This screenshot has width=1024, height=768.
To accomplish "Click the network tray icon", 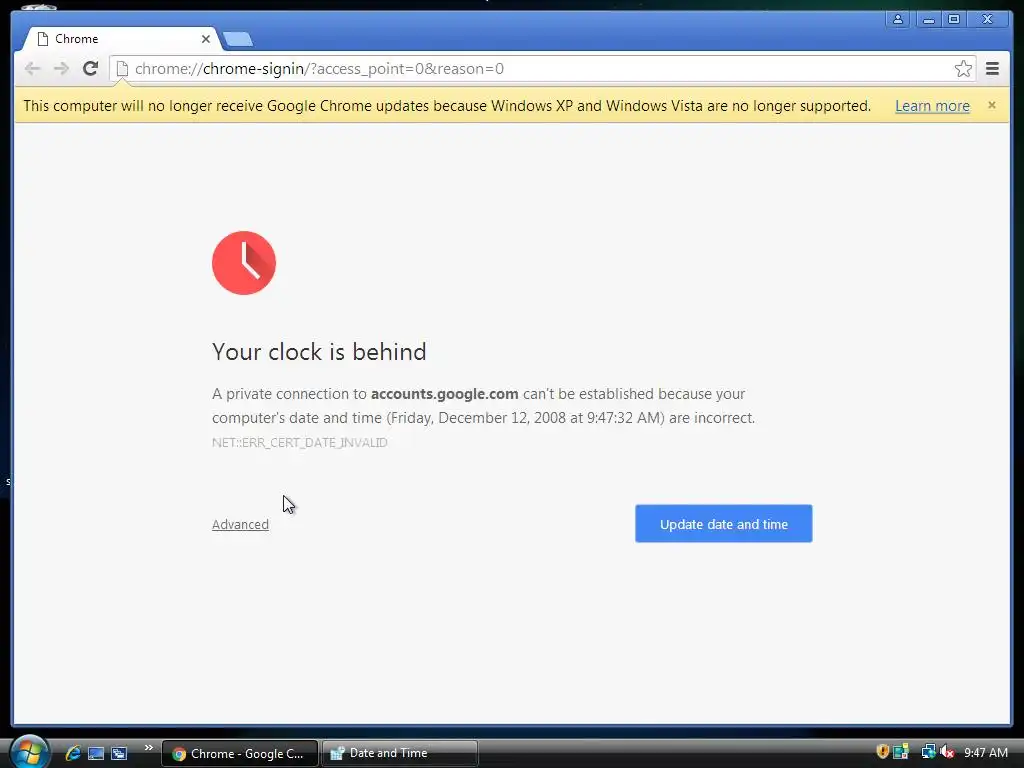I will (x=928, y=752).
